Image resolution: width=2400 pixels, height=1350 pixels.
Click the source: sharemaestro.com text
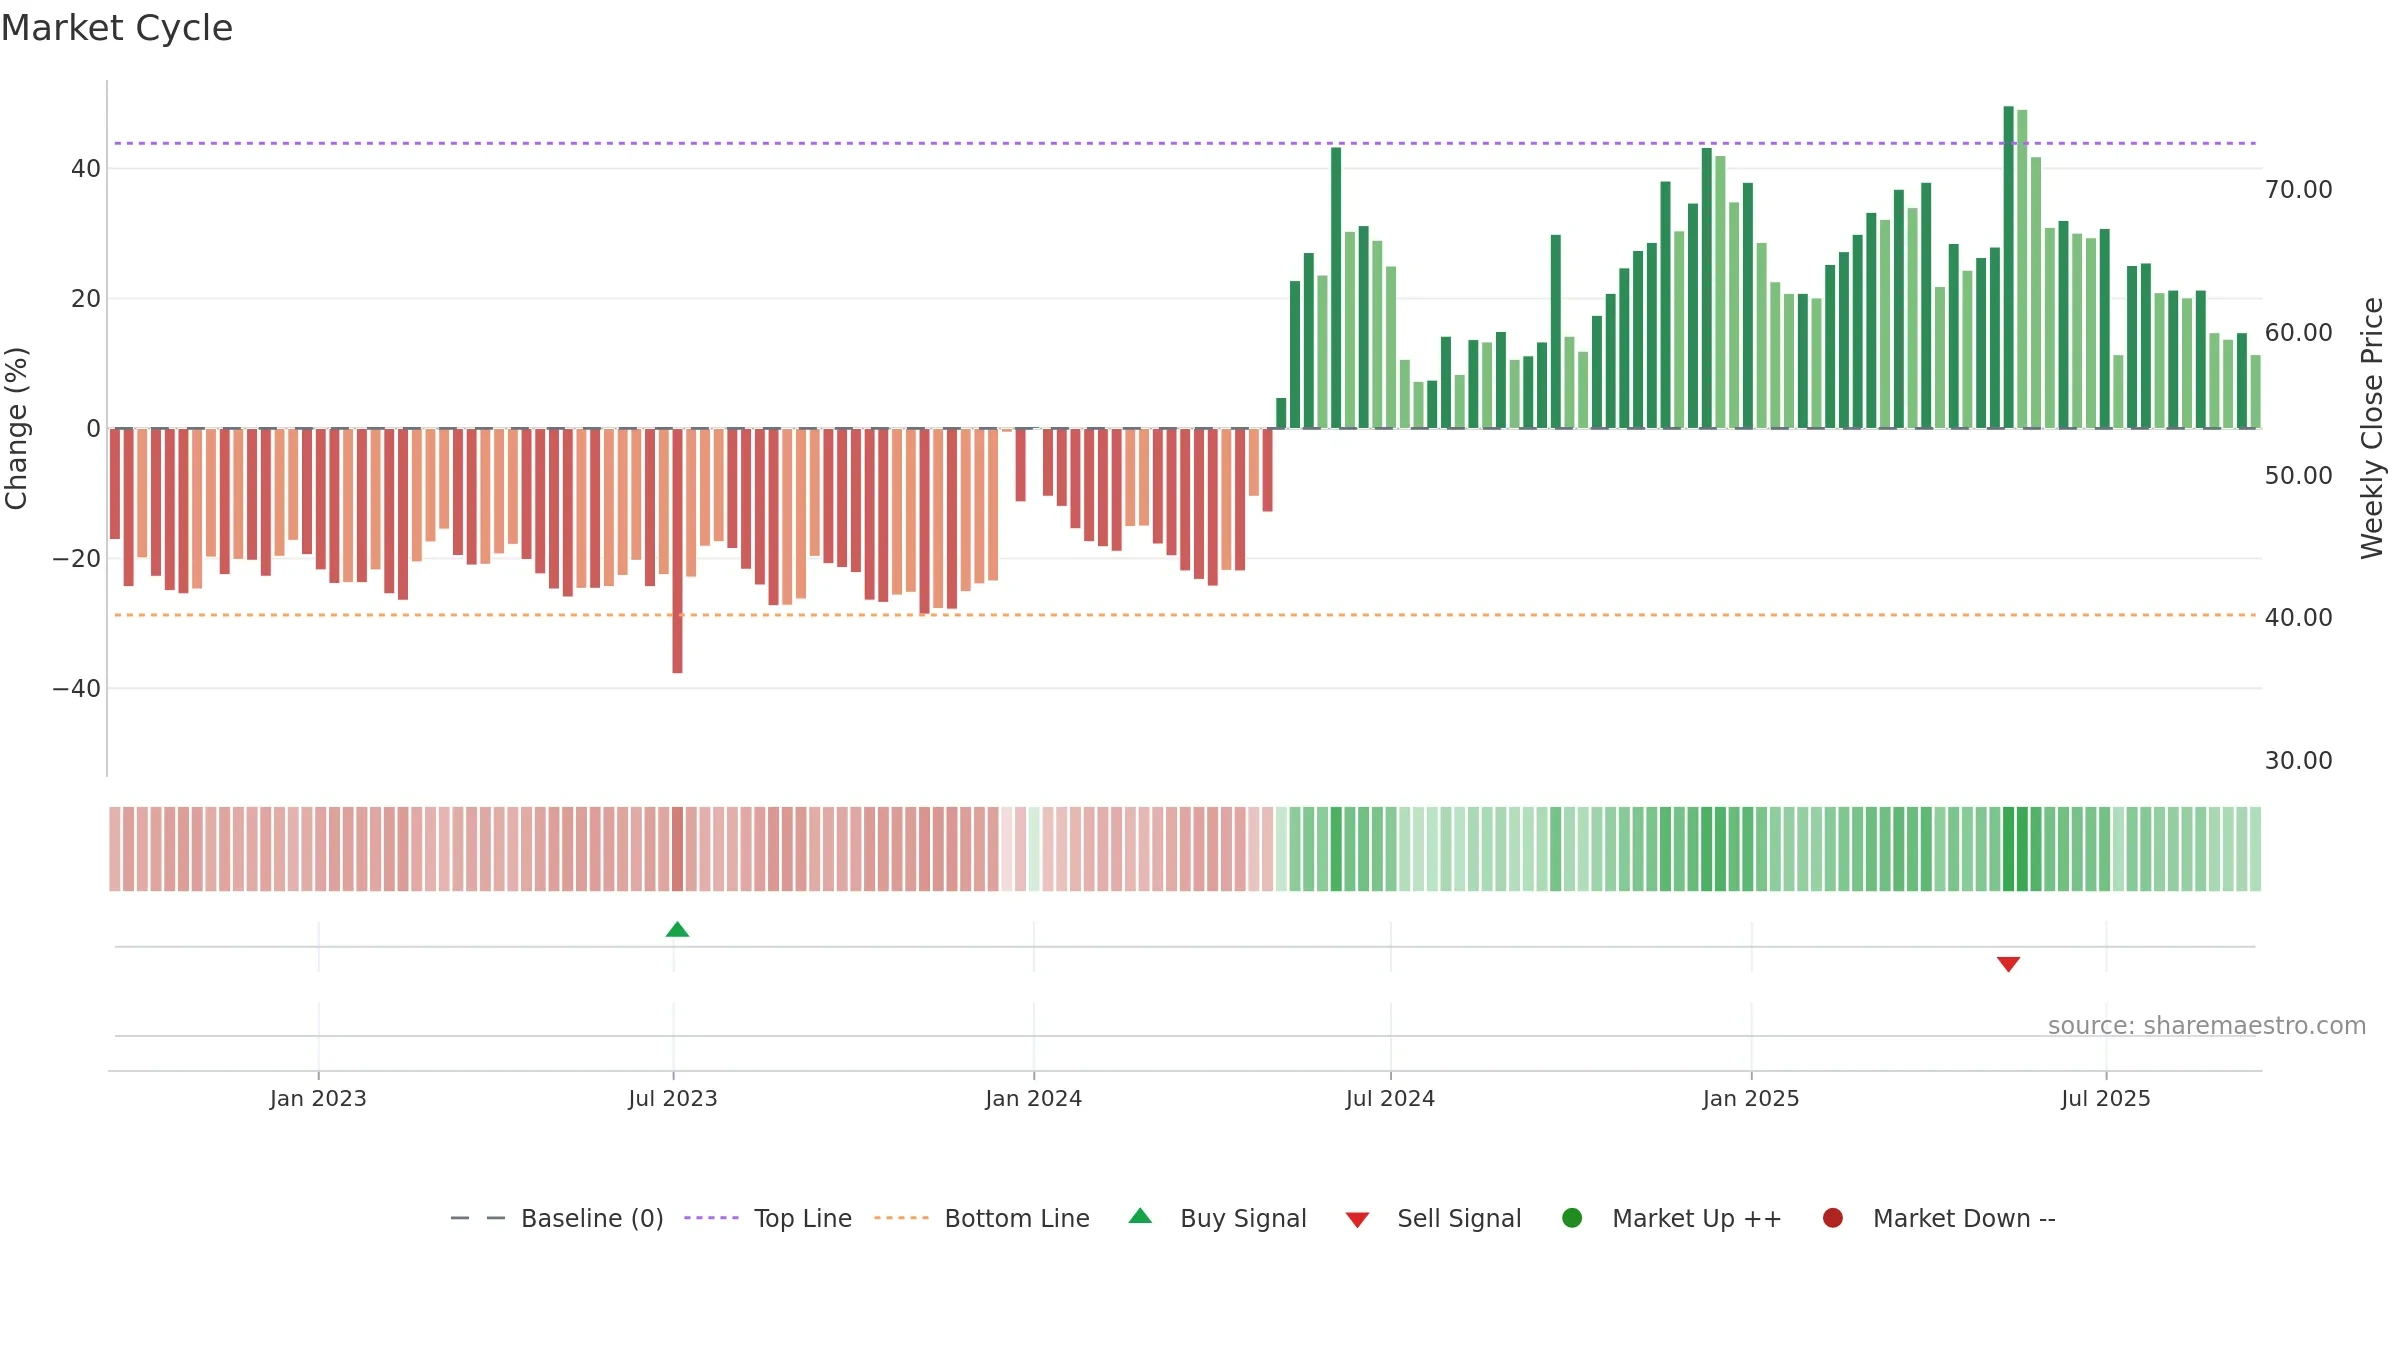pyautogui.click(x=2207, y=1025)
